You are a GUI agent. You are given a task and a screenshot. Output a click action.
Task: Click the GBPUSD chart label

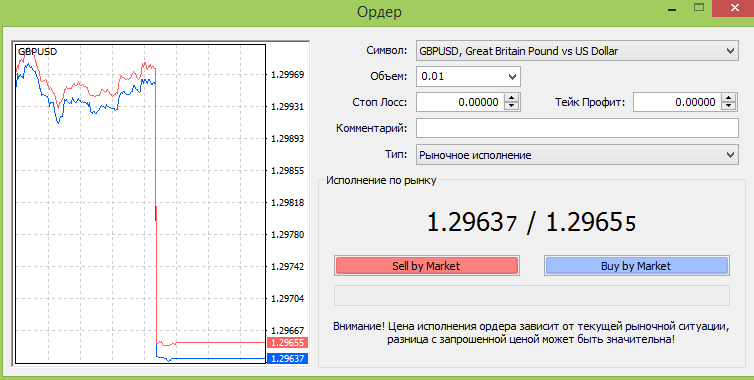pos(38,51)
